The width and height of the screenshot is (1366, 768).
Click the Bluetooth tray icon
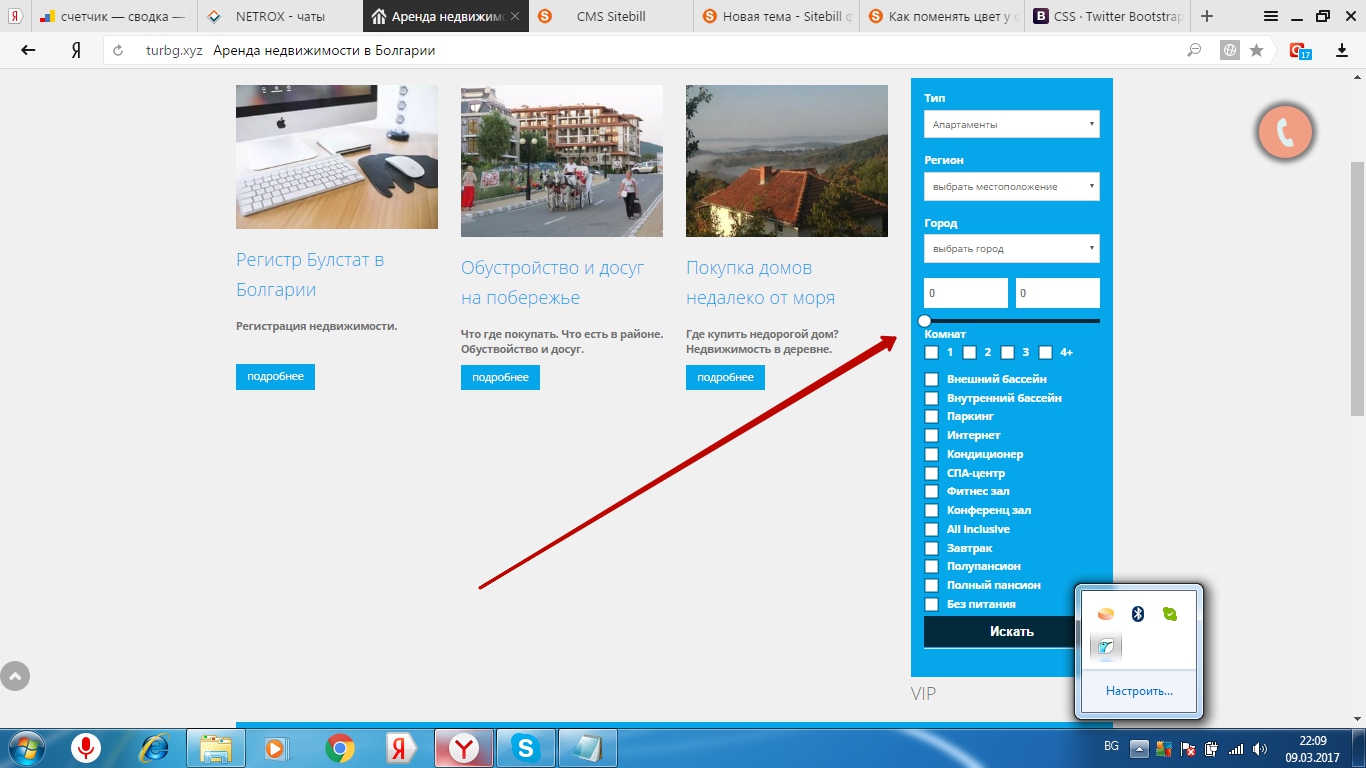(1137, 614)
